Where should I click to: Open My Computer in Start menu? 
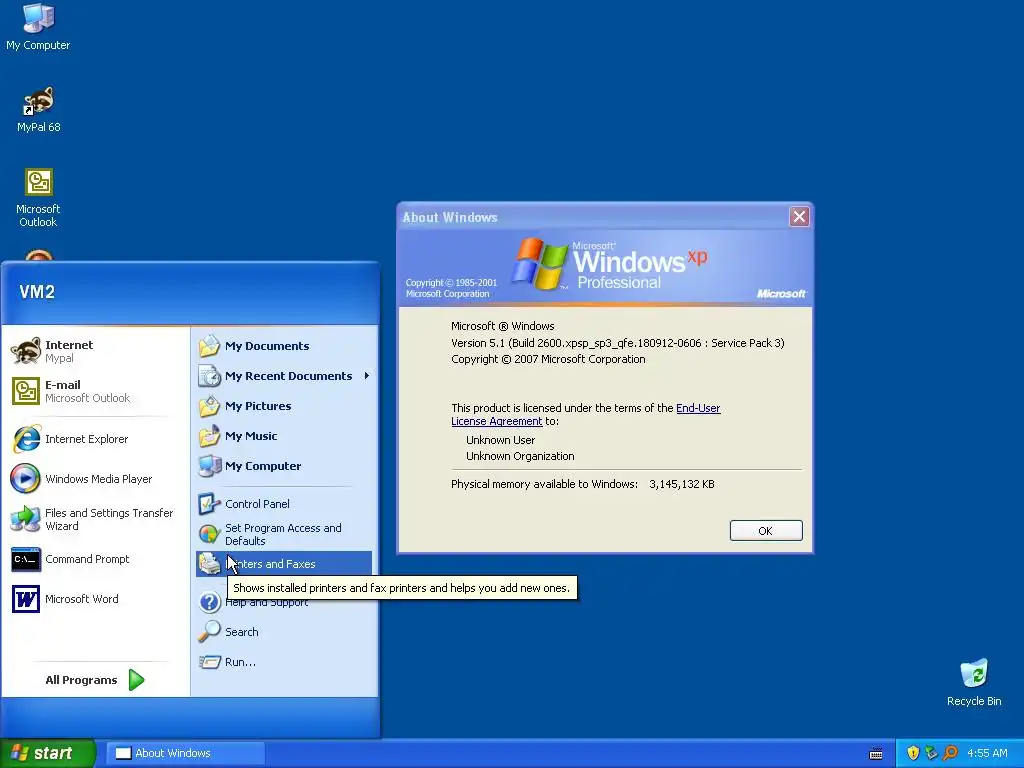[284, 466]
